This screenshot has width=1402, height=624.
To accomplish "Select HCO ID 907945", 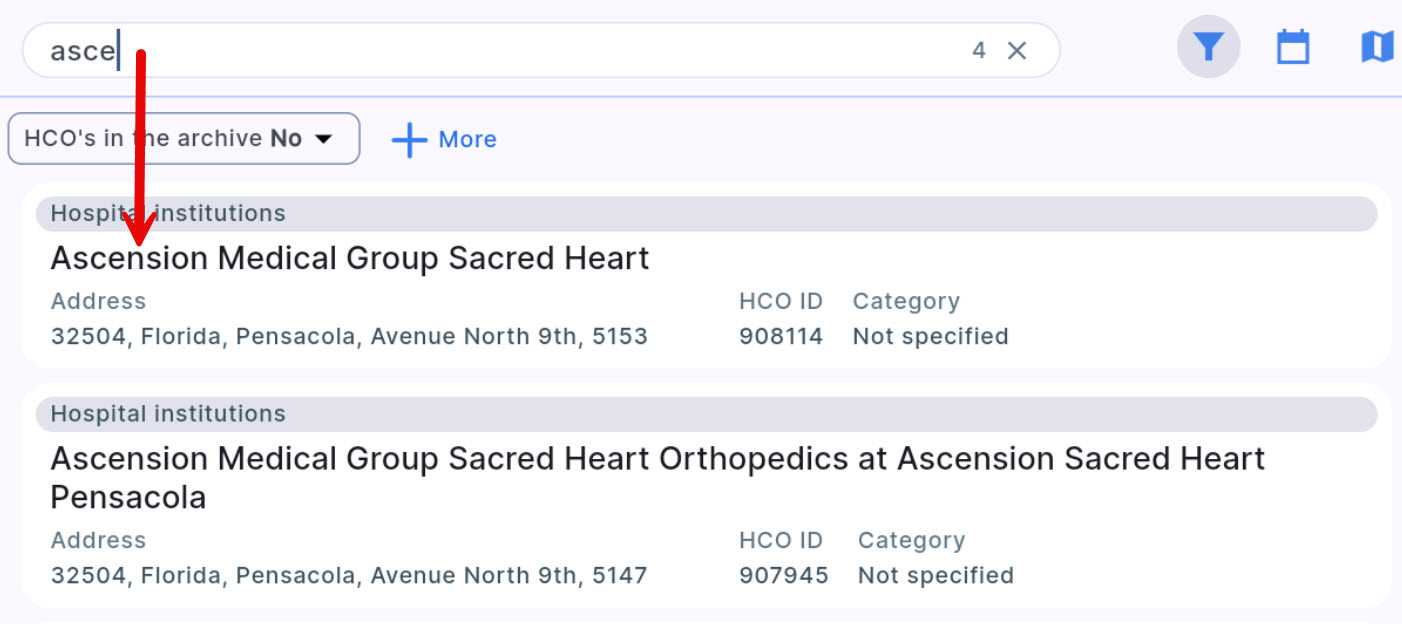I will (x=784, y=575).
